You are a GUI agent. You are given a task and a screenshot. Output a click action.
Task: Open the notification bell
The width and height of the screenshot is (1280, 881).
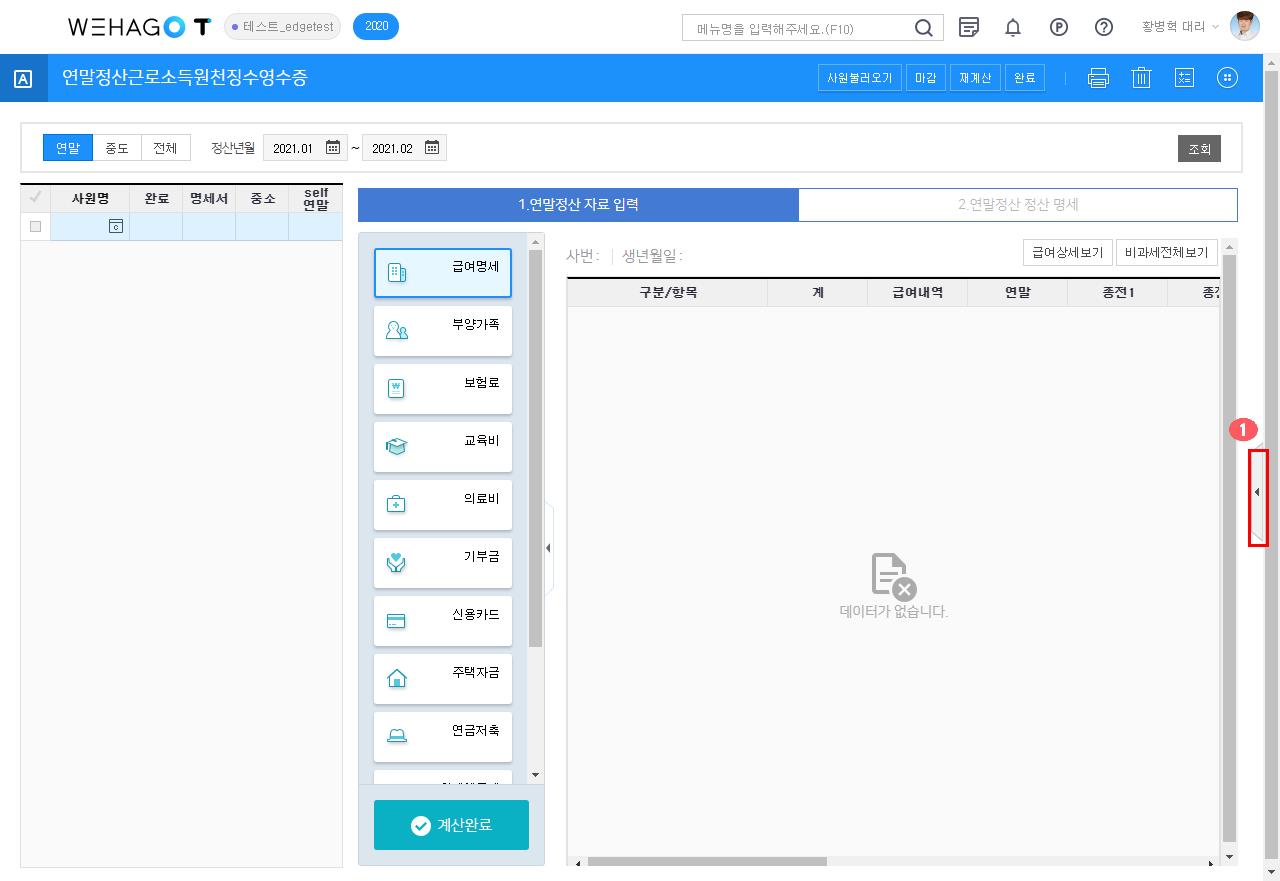pos(1013,28)
